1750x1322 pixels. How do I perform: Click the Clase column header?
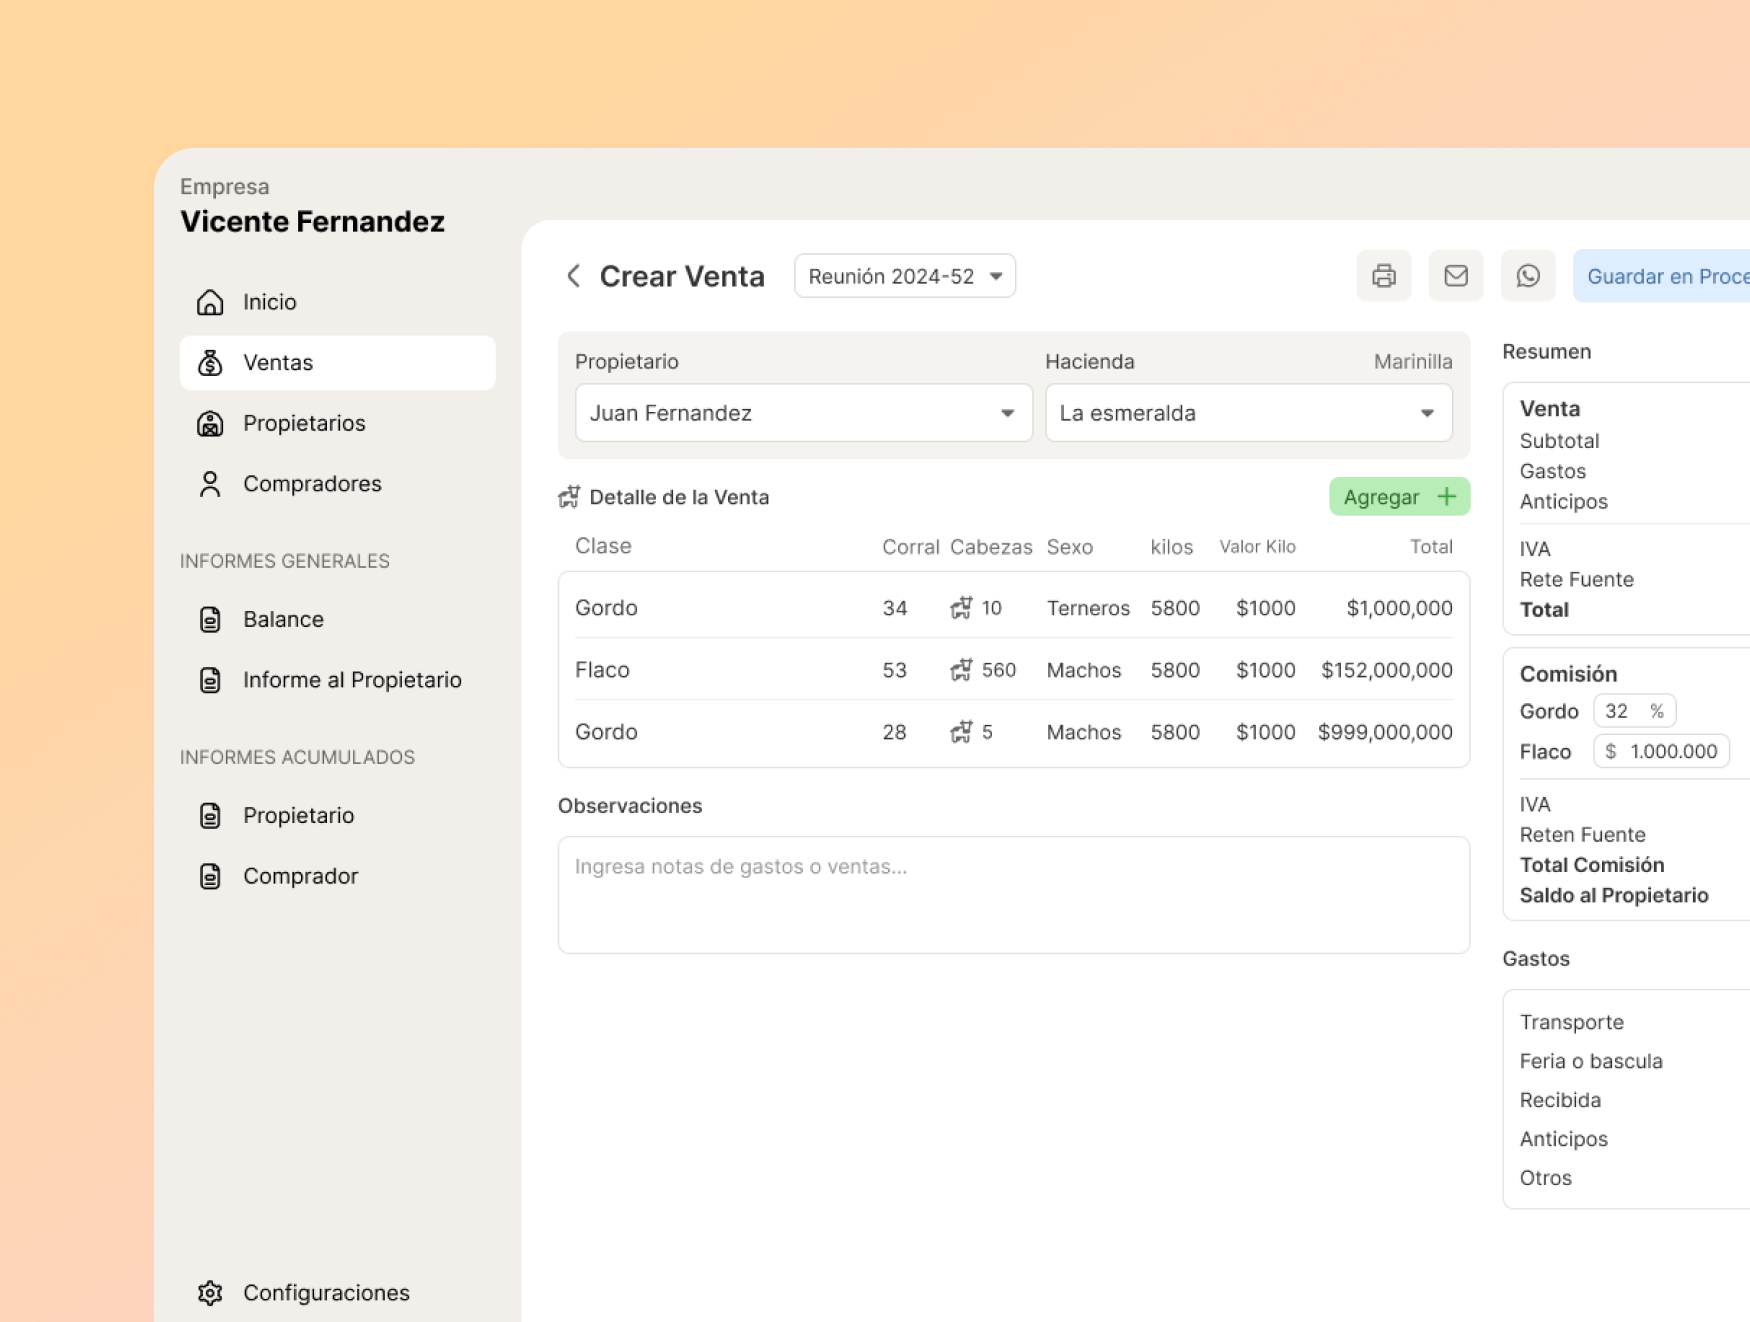point(603,546)
